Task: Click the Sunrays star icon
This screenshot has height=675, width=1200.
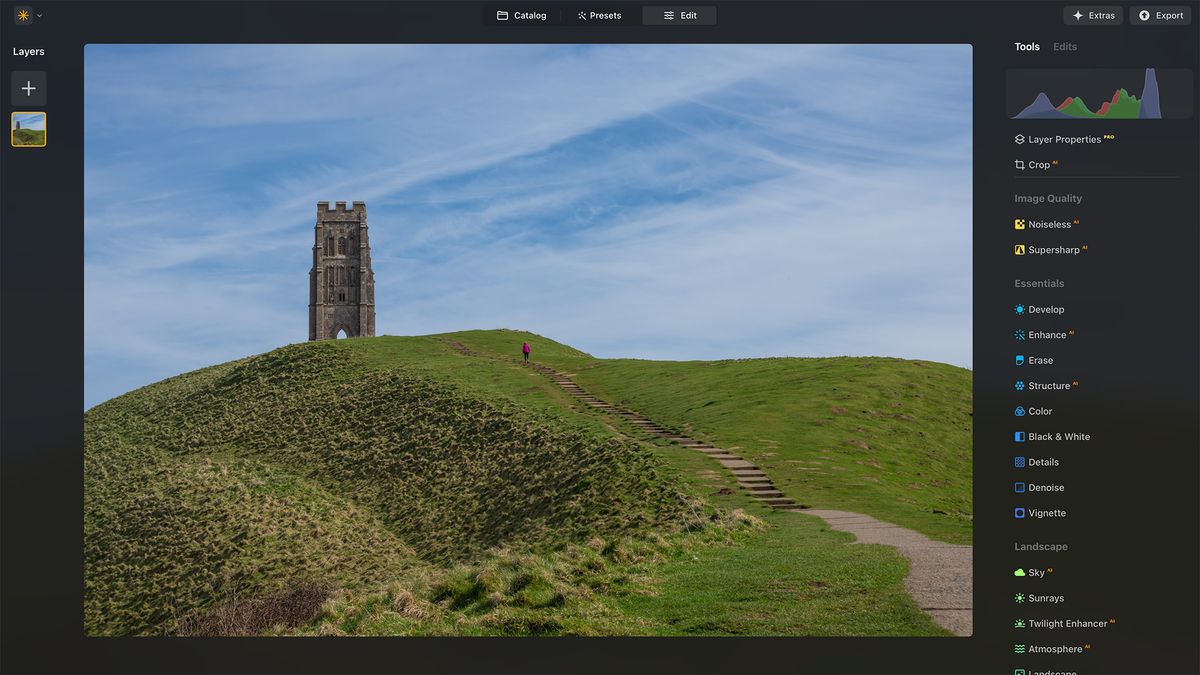Action: point(1020,598)
